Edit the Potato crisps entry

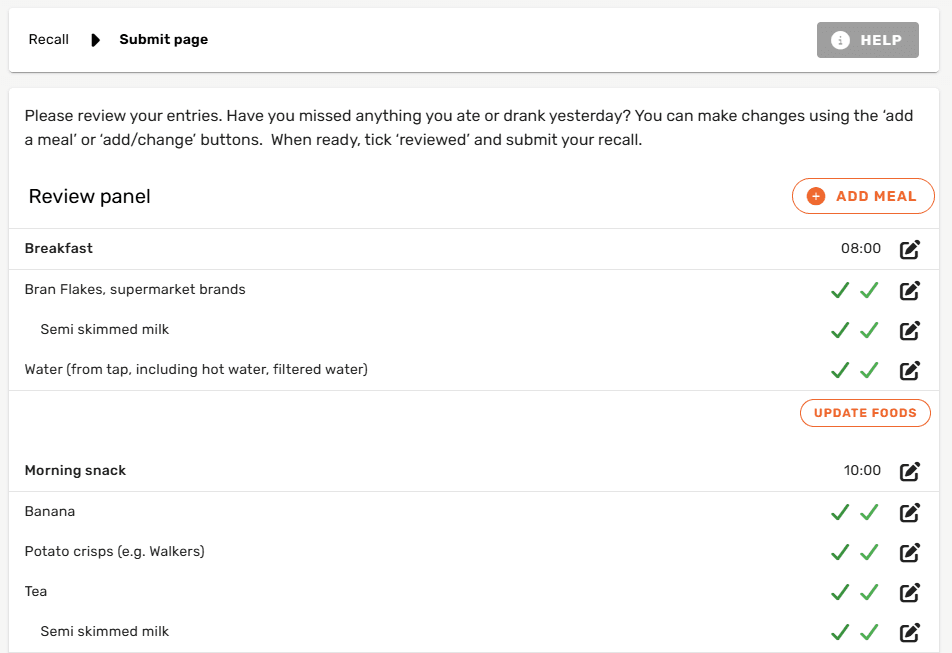pyautogui.click(x=910, y=552)
